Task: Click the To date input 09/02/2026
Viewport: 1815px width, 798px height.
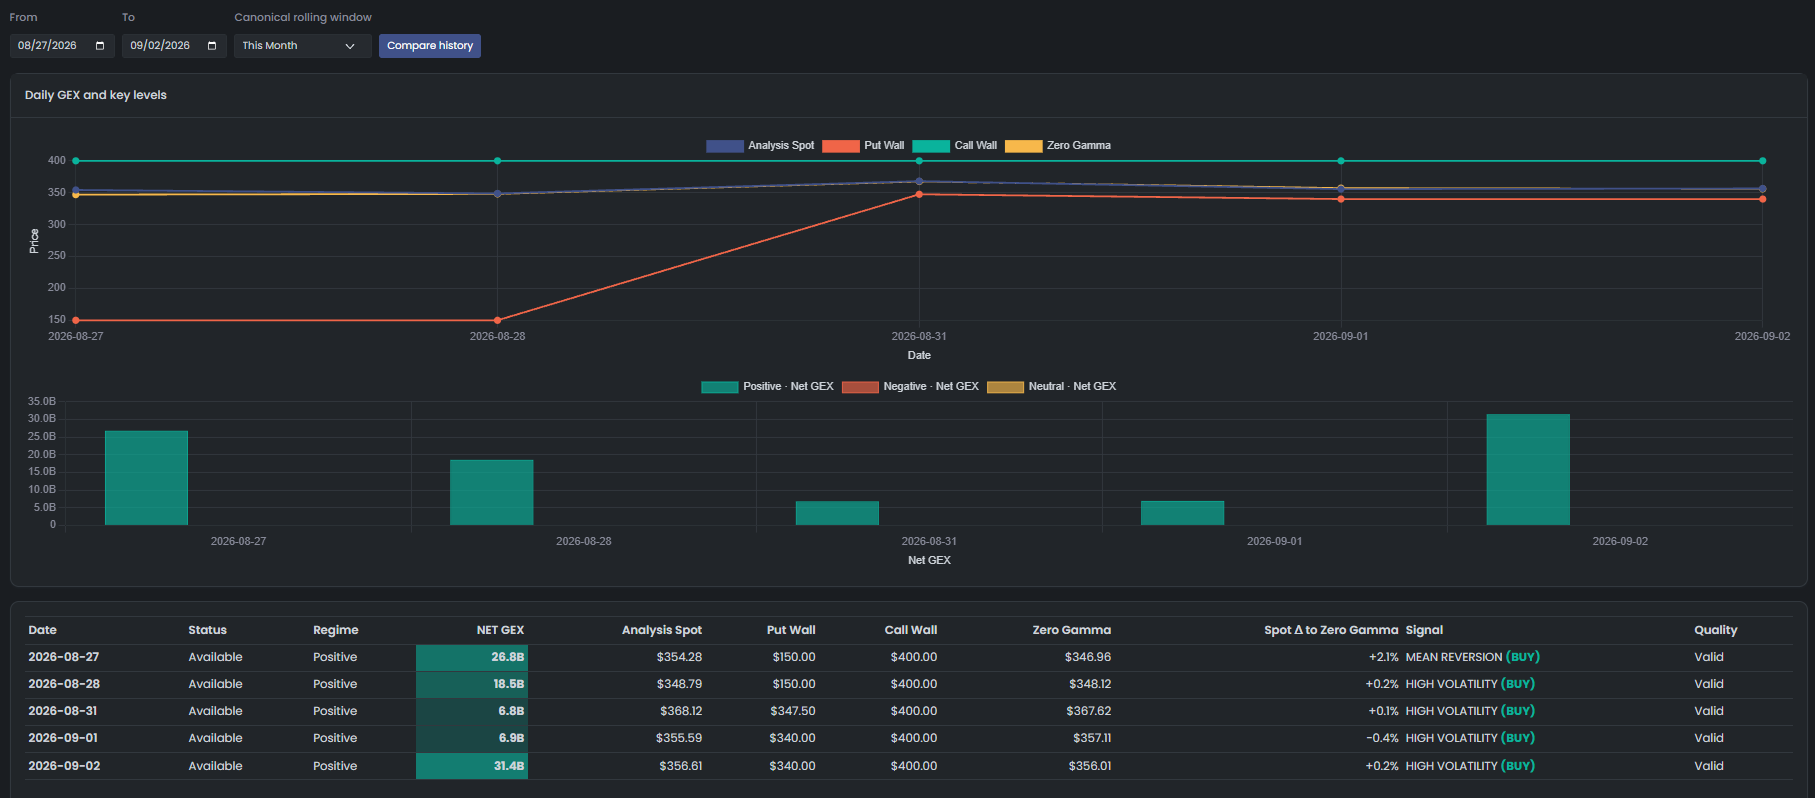Action: click(x=174, y=46)
